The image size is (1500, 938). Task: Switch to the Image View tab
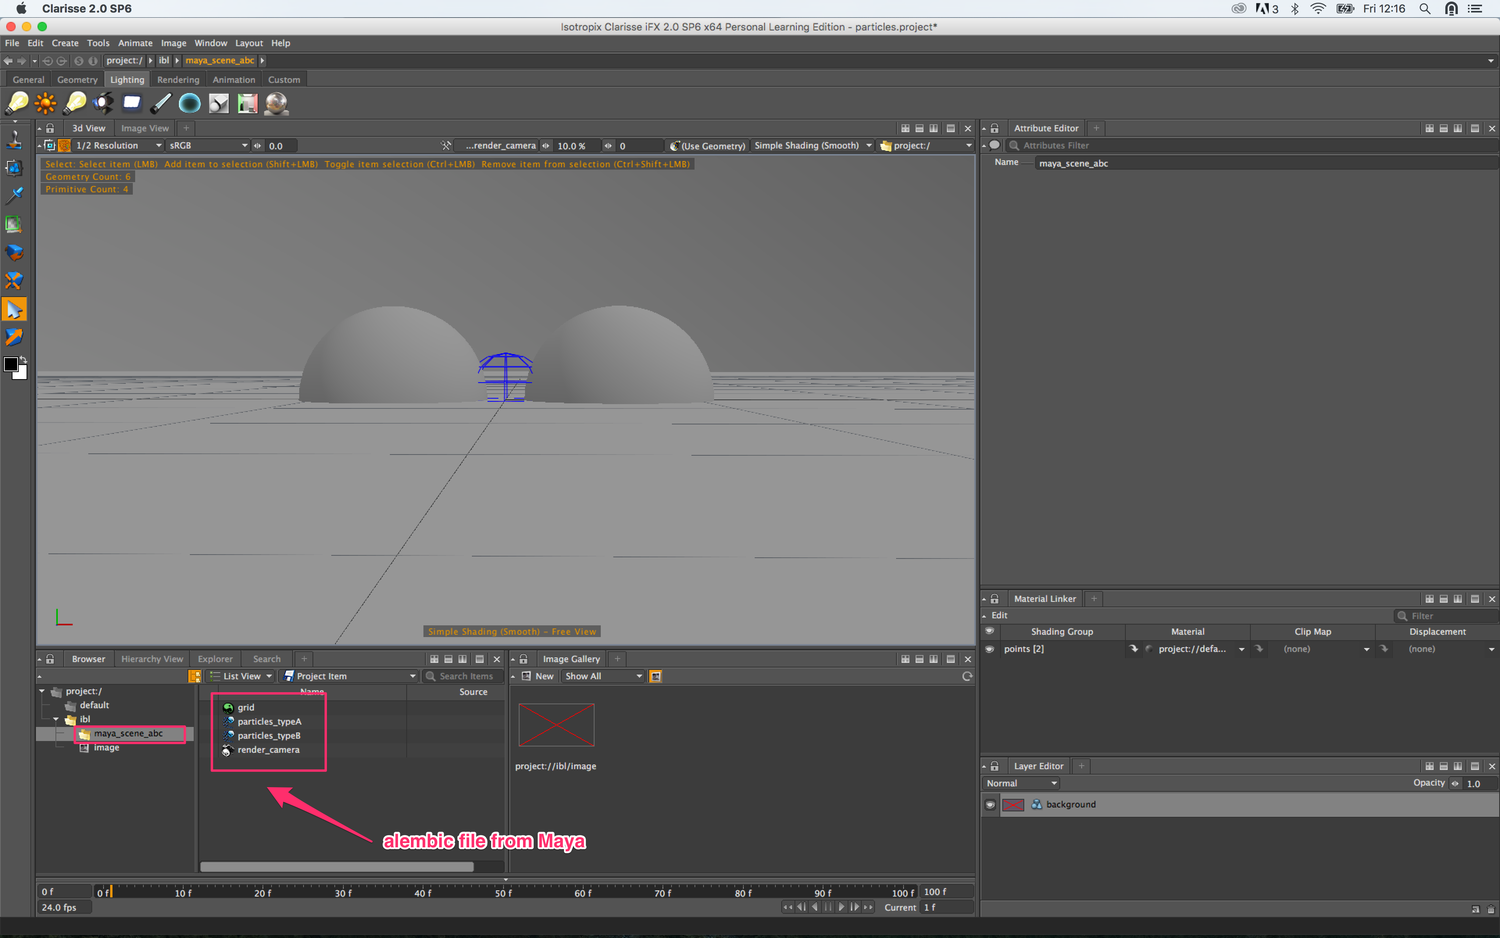click(145, 128)
